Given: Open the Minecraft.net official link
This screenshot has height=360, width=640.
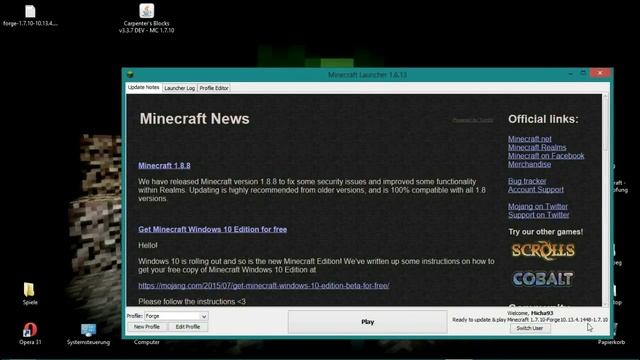Looking at the screenshot, I should pos(529,139).
